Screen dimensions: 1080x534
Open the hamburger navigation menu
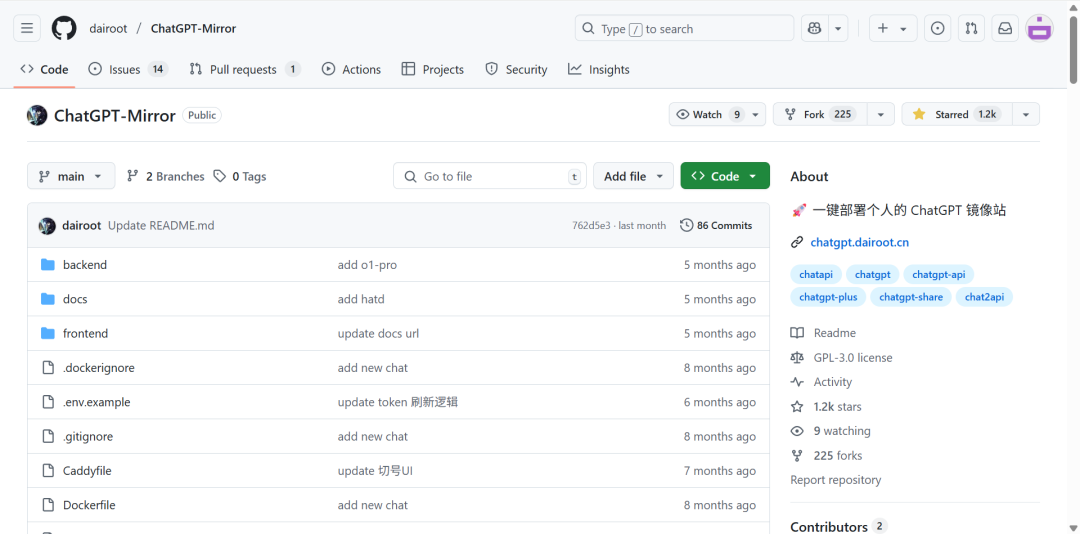tap(27, 28)
